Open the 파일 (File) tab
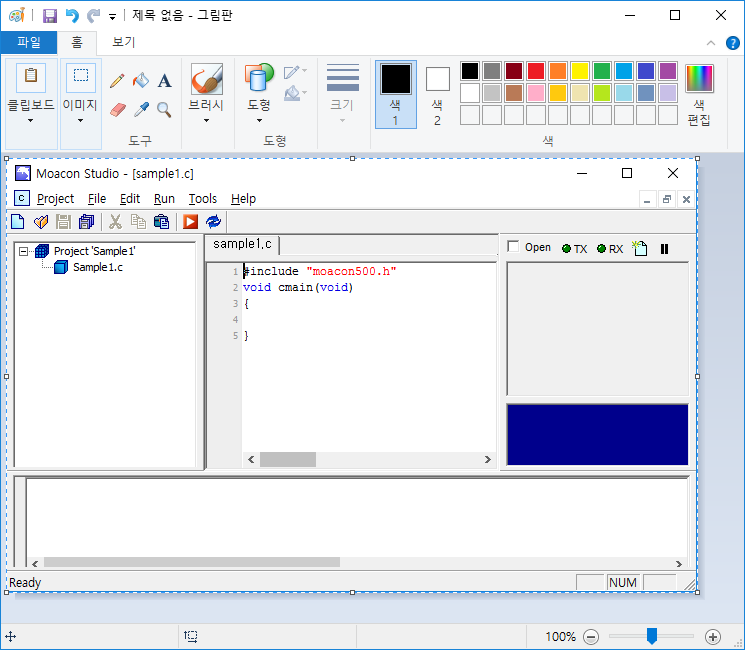The height and width of the screenshot is (650, 745). point(29,43)
